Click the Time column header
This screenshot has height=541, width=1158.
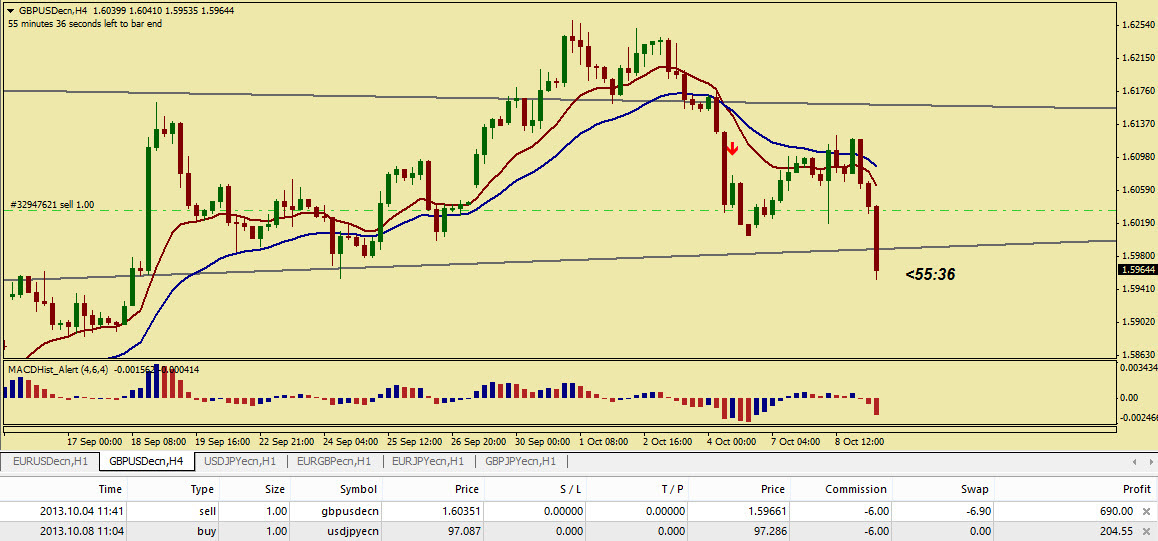[110, 489]
